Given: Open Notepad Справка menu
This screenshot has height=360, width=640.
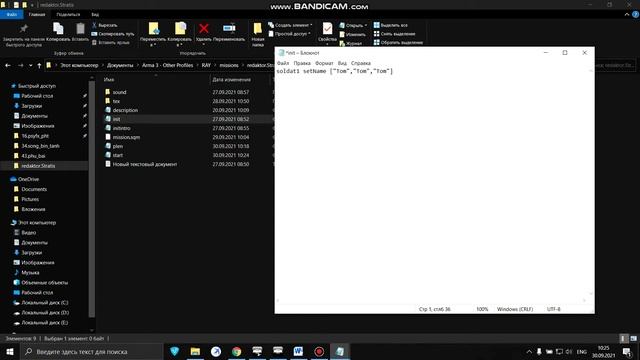Looking at the screenshot, I should pos(361,63).
